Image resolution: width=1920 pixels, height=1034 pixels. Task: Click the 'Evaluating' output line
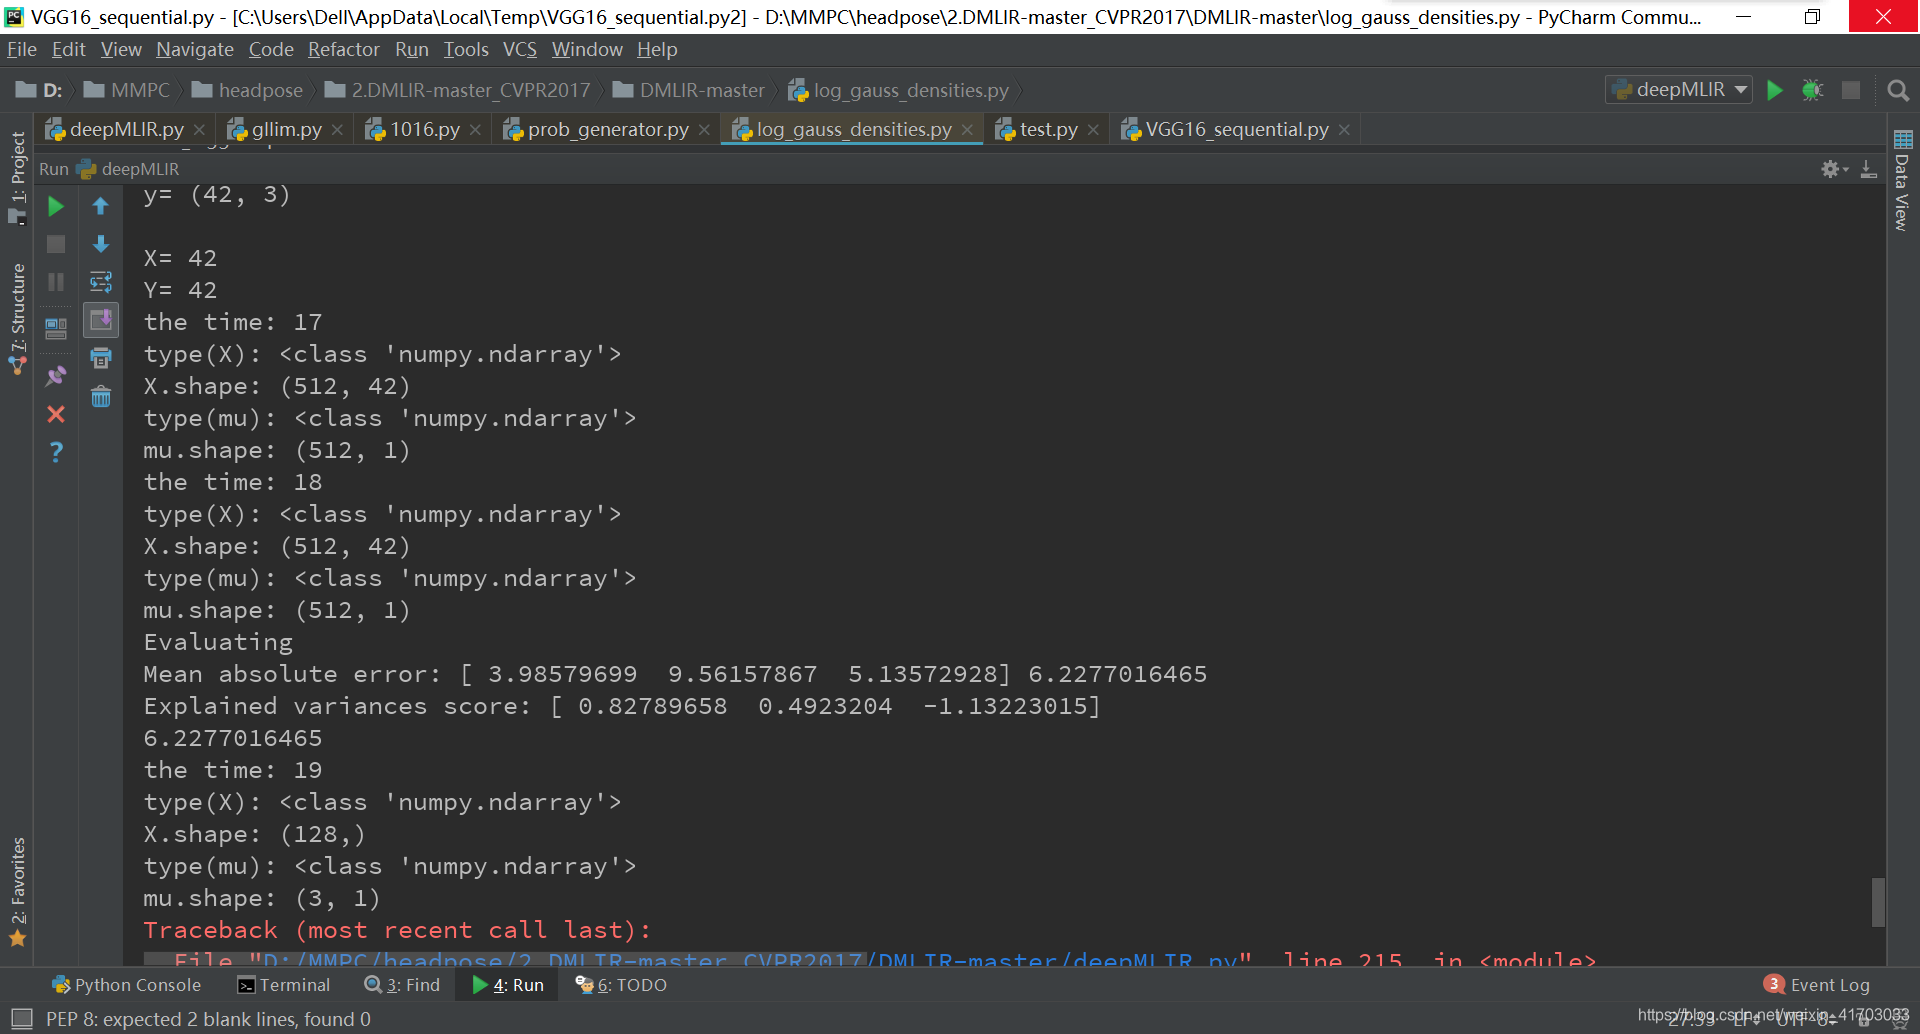(x=218, y=642)
